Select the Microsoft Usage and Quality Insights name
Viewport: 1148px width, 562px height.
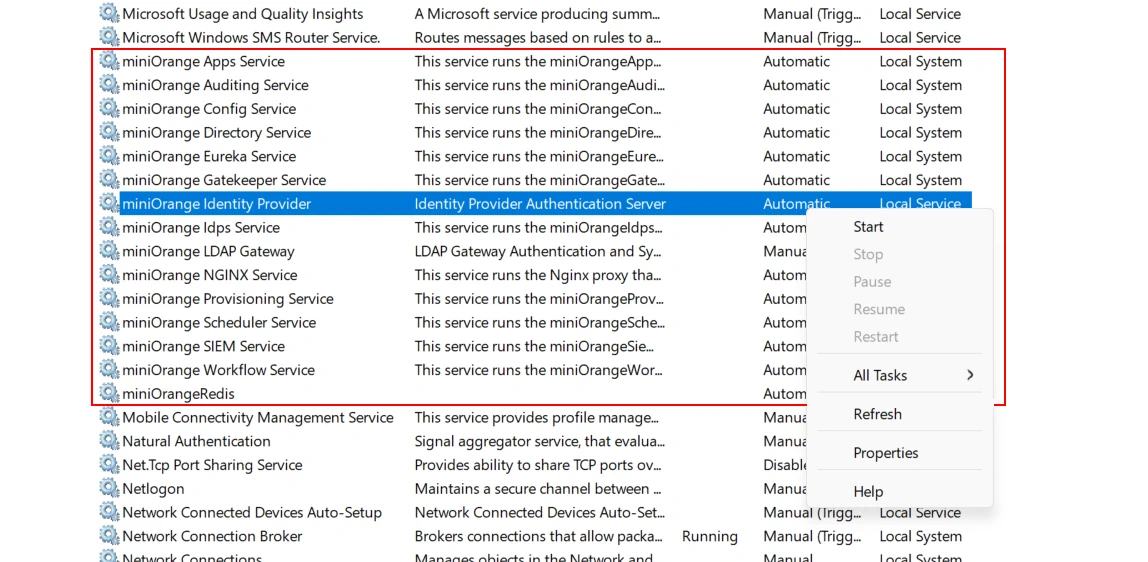pos(242,14)
